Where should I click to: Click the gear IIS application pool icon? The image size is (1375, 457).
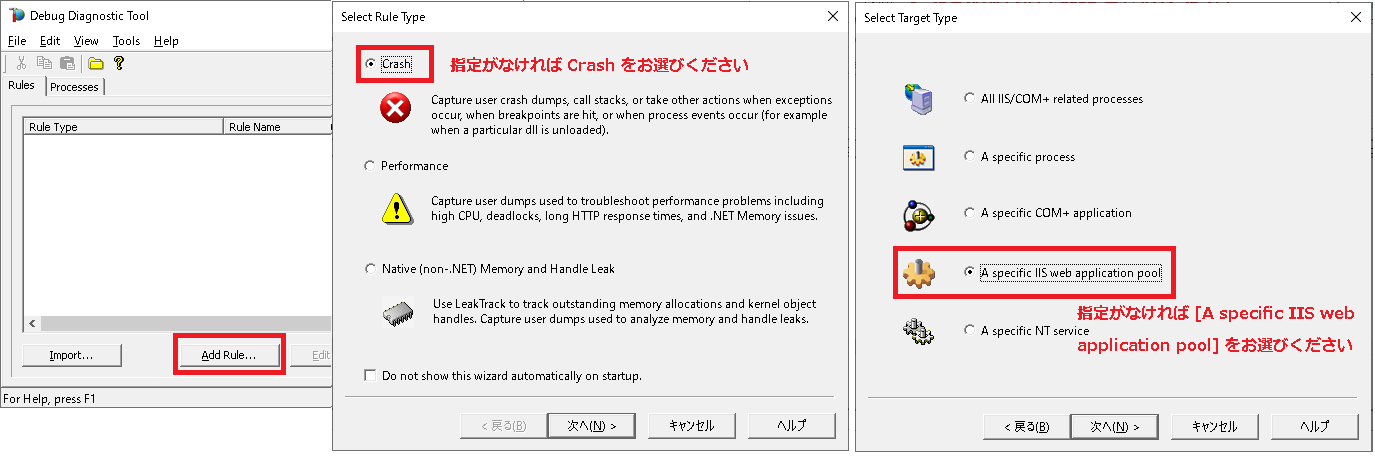click(x=918, y=272)
